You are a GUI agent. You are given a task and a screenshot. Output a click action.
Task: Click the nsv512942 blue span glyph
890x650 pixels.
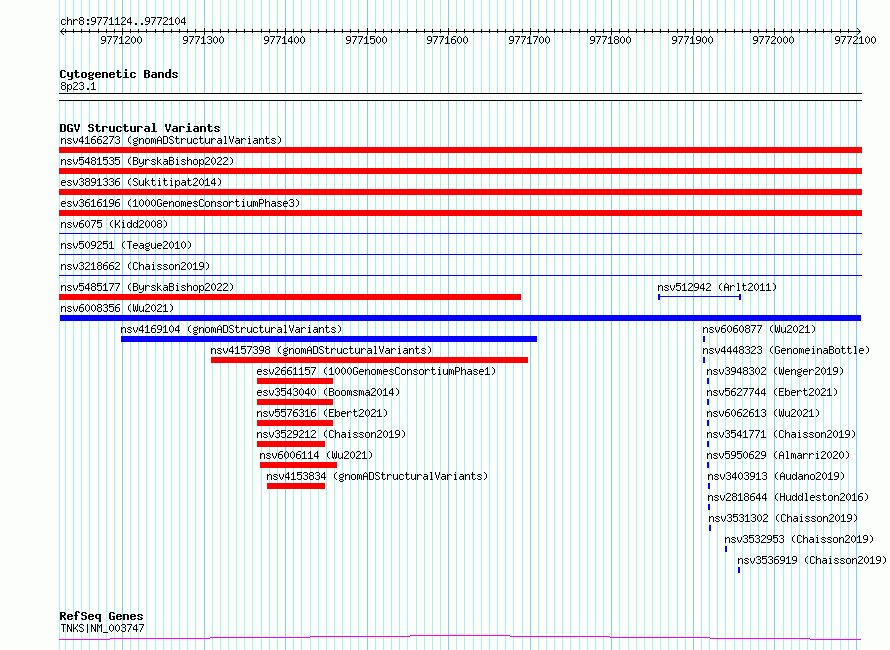(x=699, y=297)
